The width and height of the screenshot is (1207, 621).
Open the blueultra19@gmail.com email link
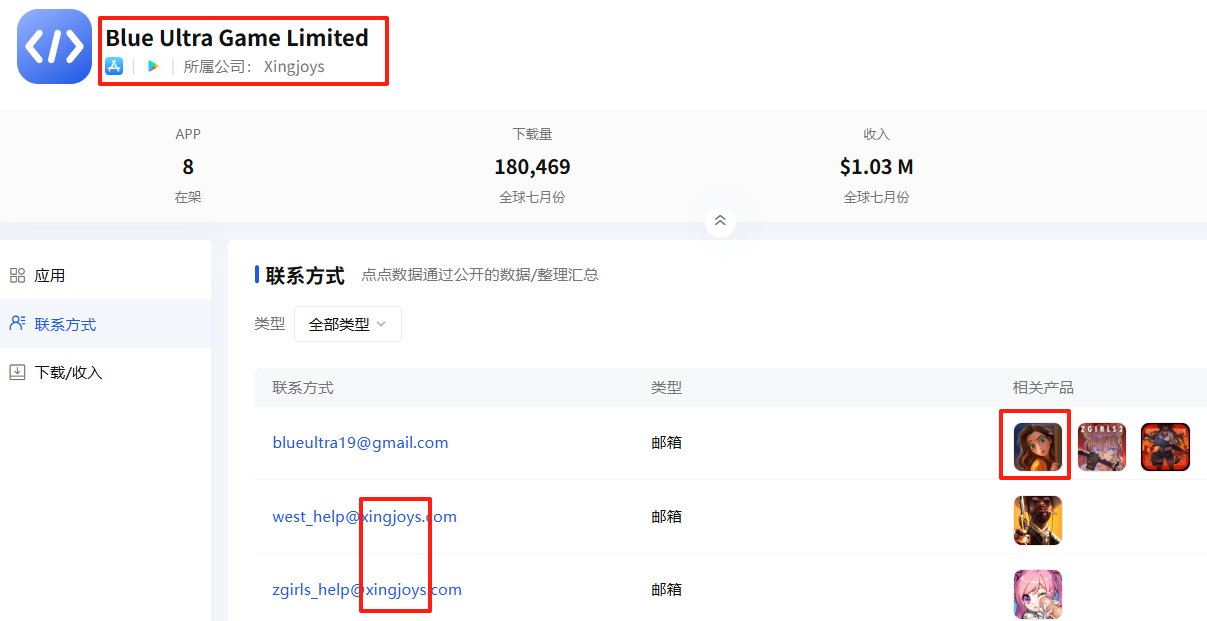(360, 442)
